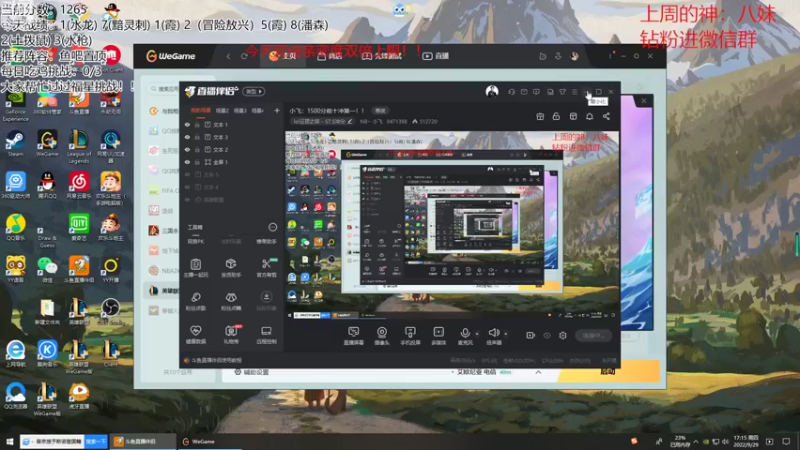
Task: Open the 官方剪辑 scissors tool
Action: [266, 267]
